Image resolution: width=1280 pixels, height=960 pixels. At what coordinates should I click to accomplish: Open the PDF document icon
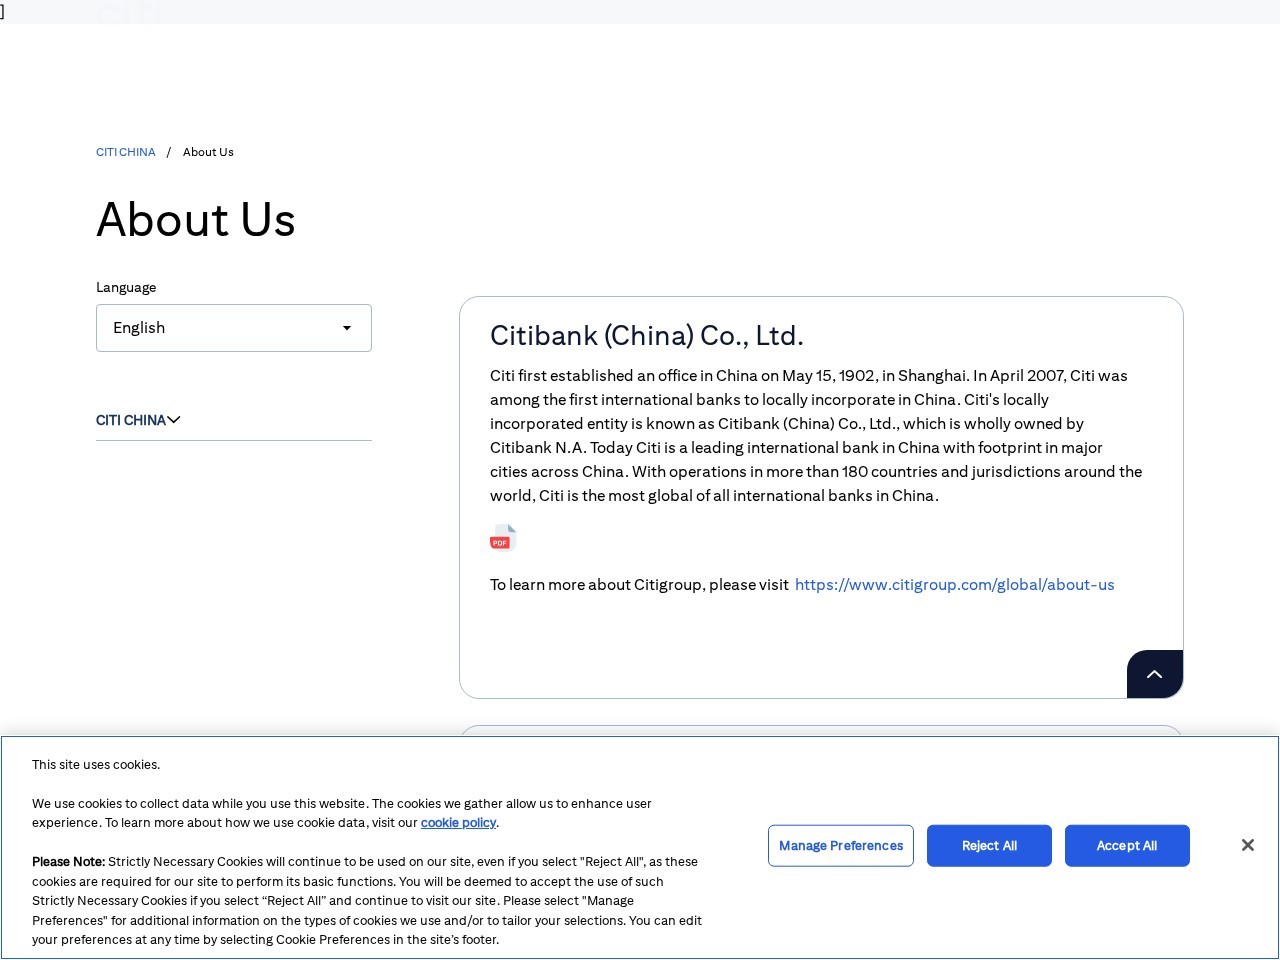point(502,538)
